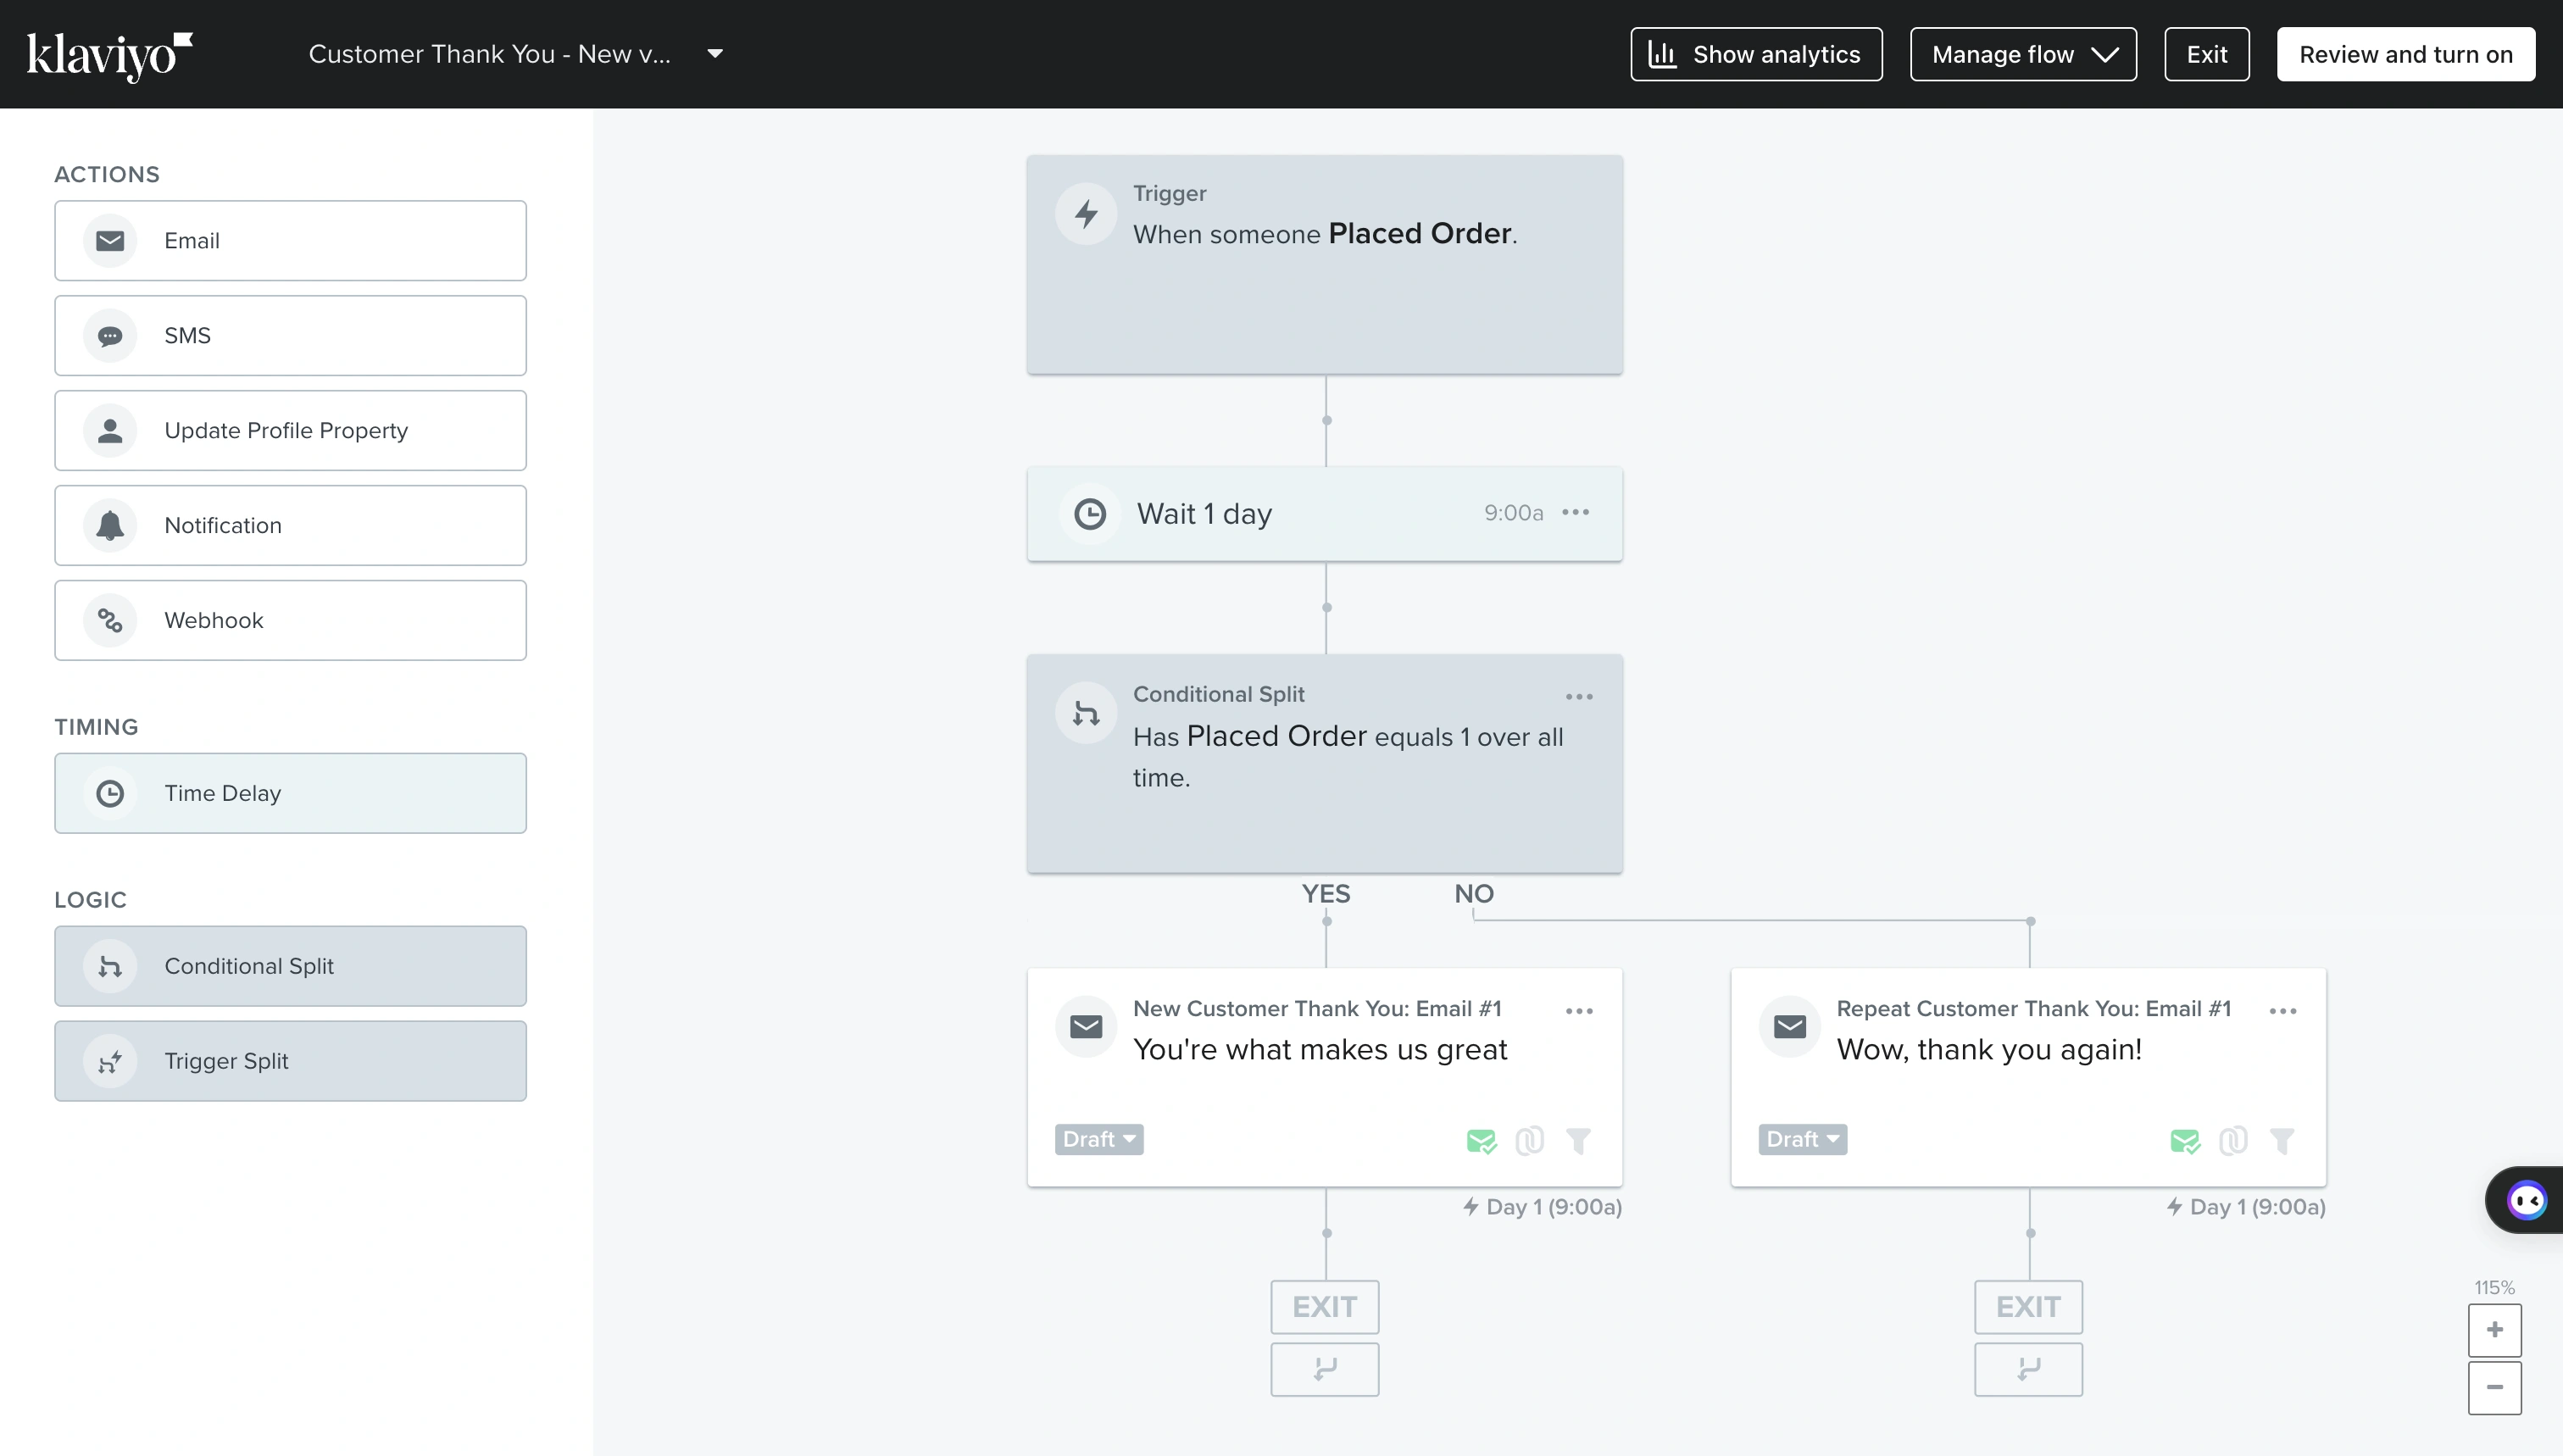Click EXIT node under Repeat Customer branch
Image resolution: width=2563 pixels, height=1456 pixels.
[2028, 1308]
